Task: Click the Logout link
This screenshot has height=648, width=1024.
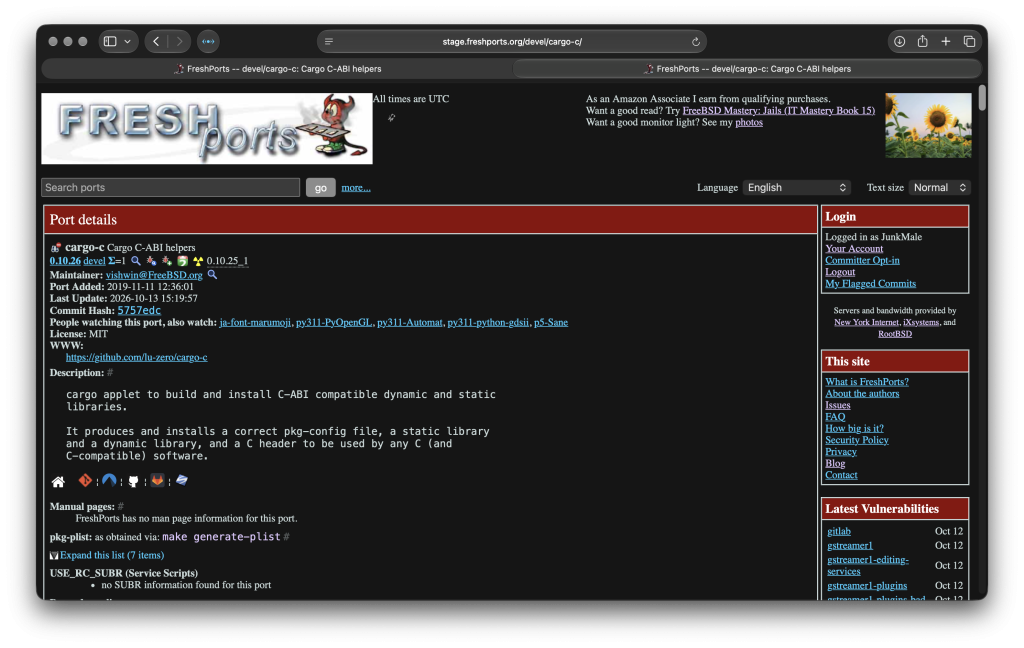Action: [x=840, y=272]
